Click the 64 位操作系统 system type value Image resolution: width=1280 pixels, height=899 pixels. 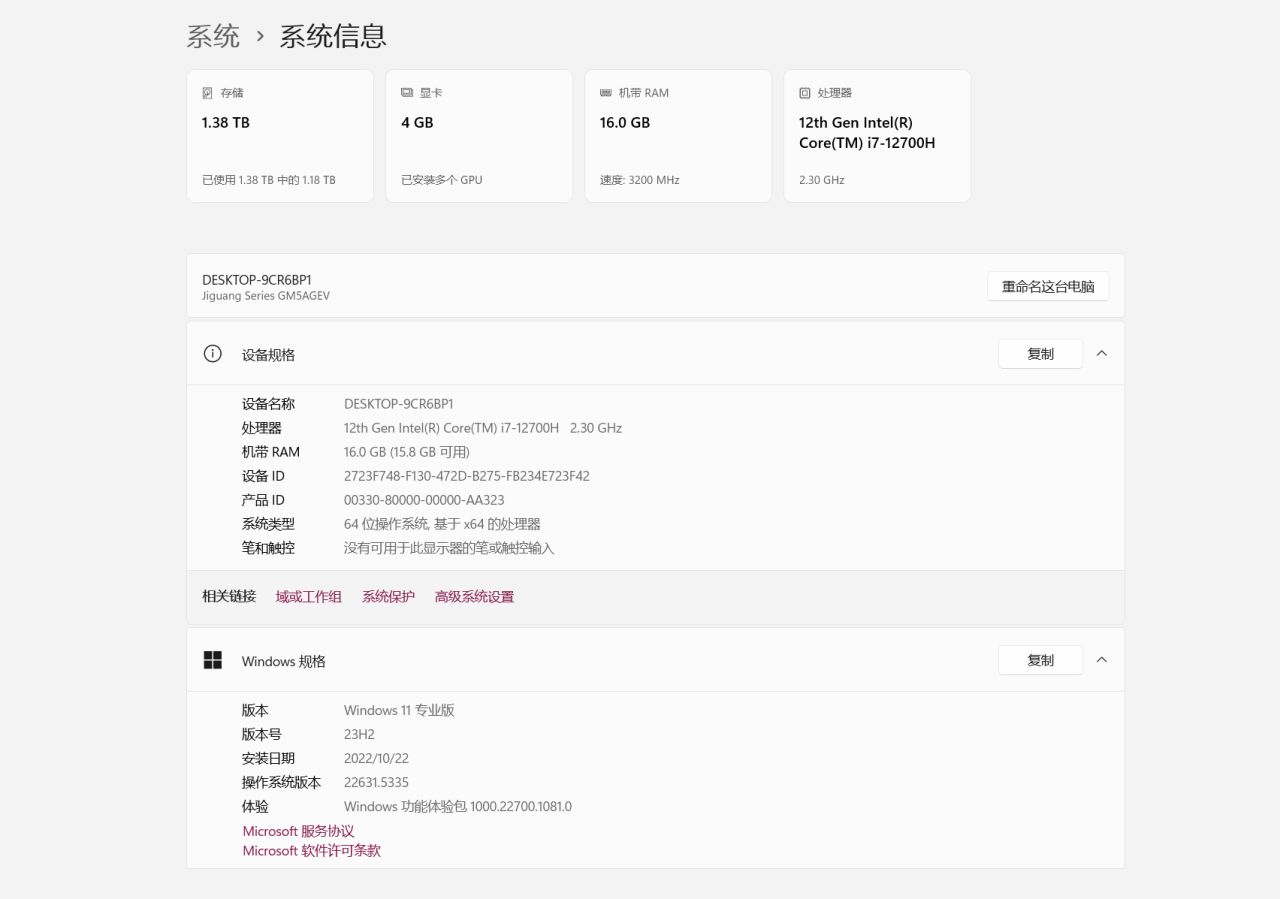(442, 524)
